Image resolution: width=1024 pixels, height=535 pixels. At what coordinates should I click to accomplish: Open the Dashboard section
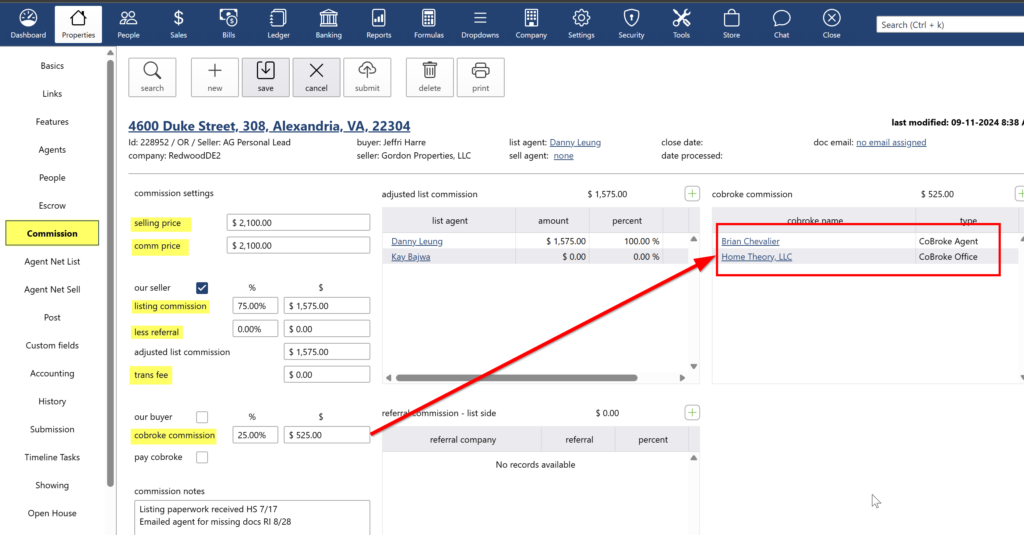pos(28,24)
